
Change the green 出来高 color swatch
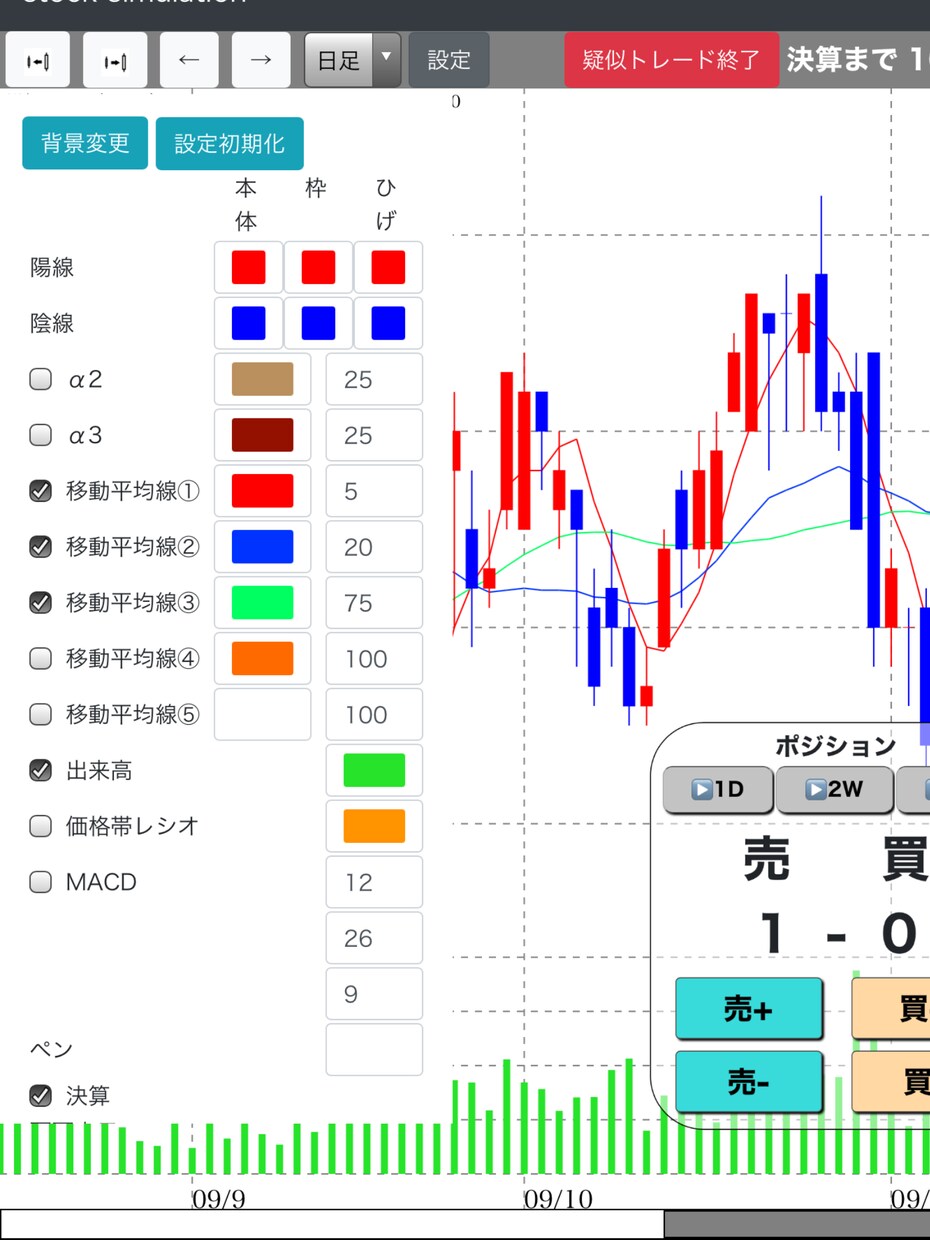pyautogui.click(x=374, y=770)
